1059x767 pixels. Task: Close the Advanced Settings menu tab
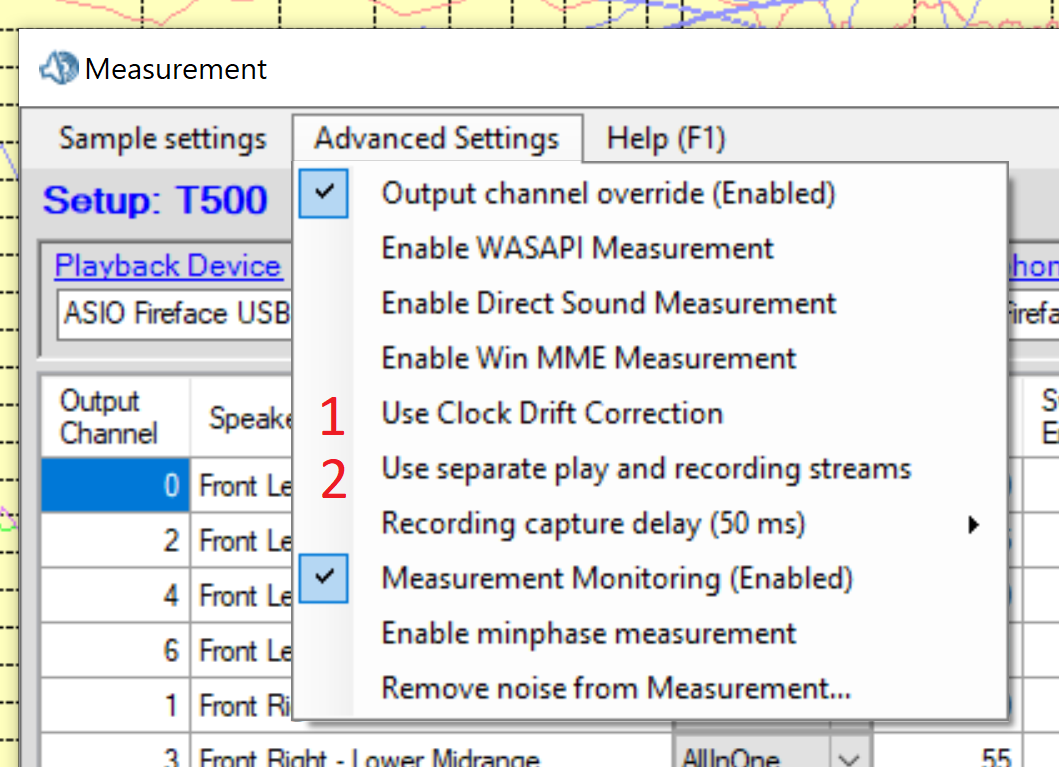[436, 138]
